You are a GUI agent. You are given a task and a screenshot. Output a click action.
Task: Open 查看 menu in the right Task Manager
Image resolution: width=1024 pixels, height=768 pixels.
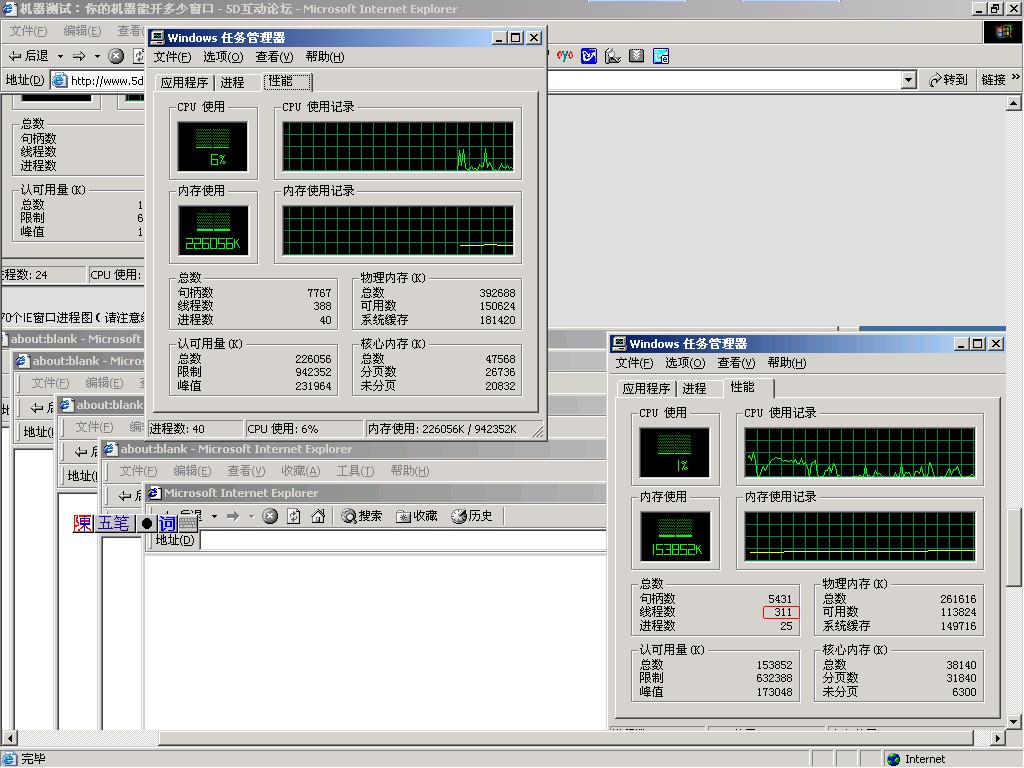tap(735, 363)
